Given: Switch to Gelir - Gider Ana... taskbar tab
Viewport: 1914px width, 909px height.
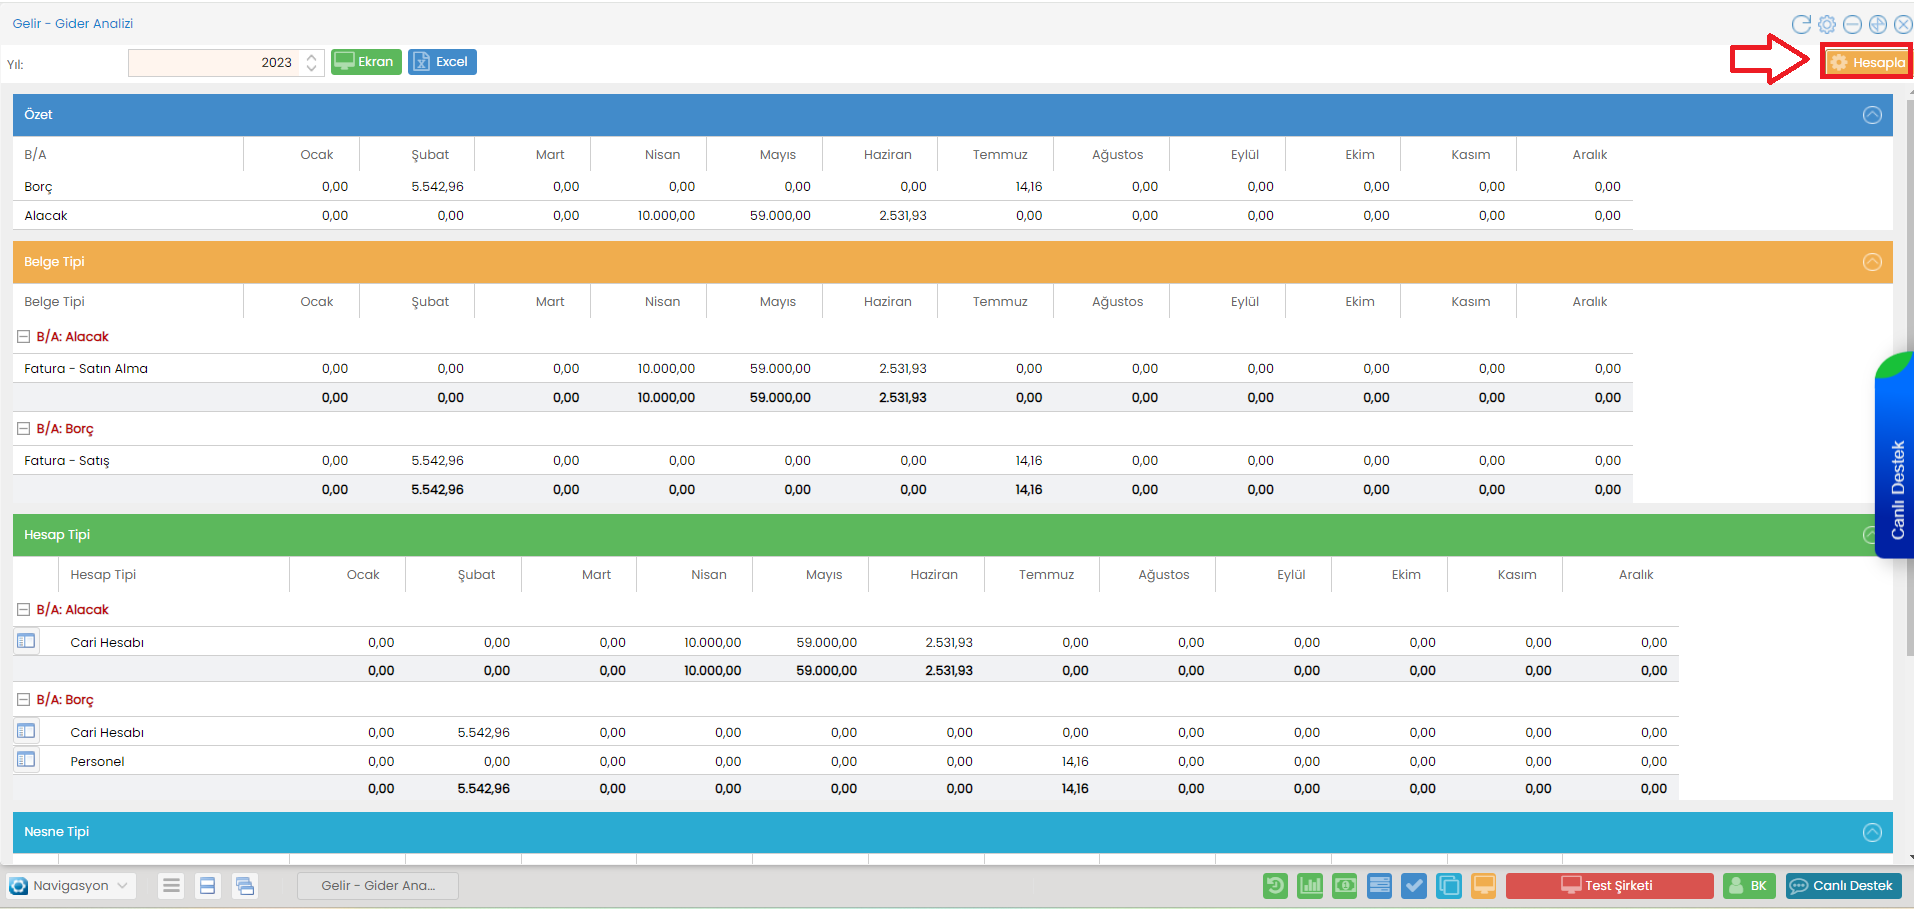Looking at the screenshot, I should 378,886.
